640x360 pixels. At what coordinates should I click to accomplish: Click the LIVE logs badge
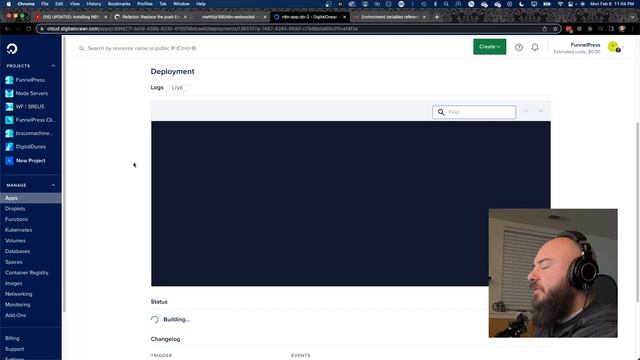[177, 88]
